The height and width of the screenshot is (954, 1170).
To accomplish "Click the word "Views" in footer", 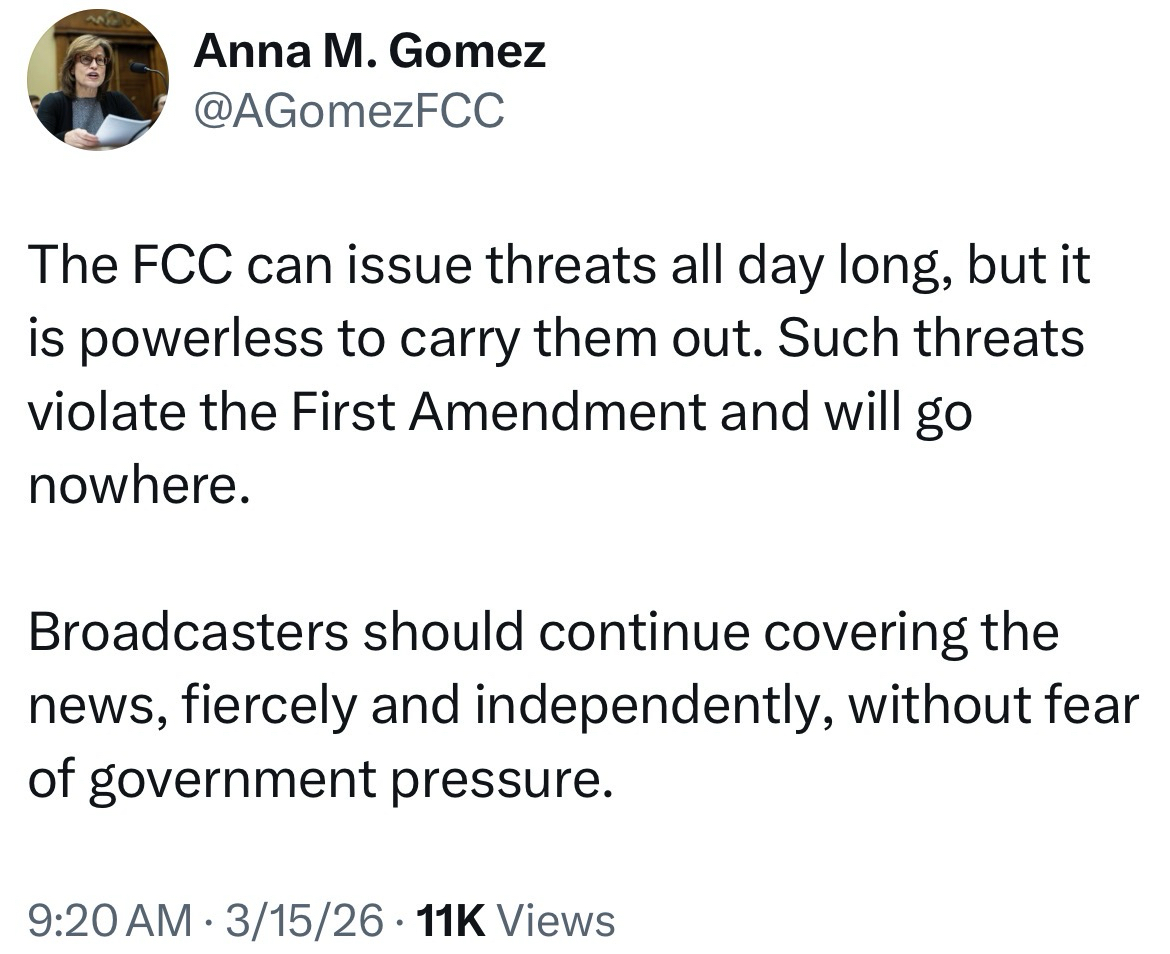I will pyautogui.click(x=555, y=920).
